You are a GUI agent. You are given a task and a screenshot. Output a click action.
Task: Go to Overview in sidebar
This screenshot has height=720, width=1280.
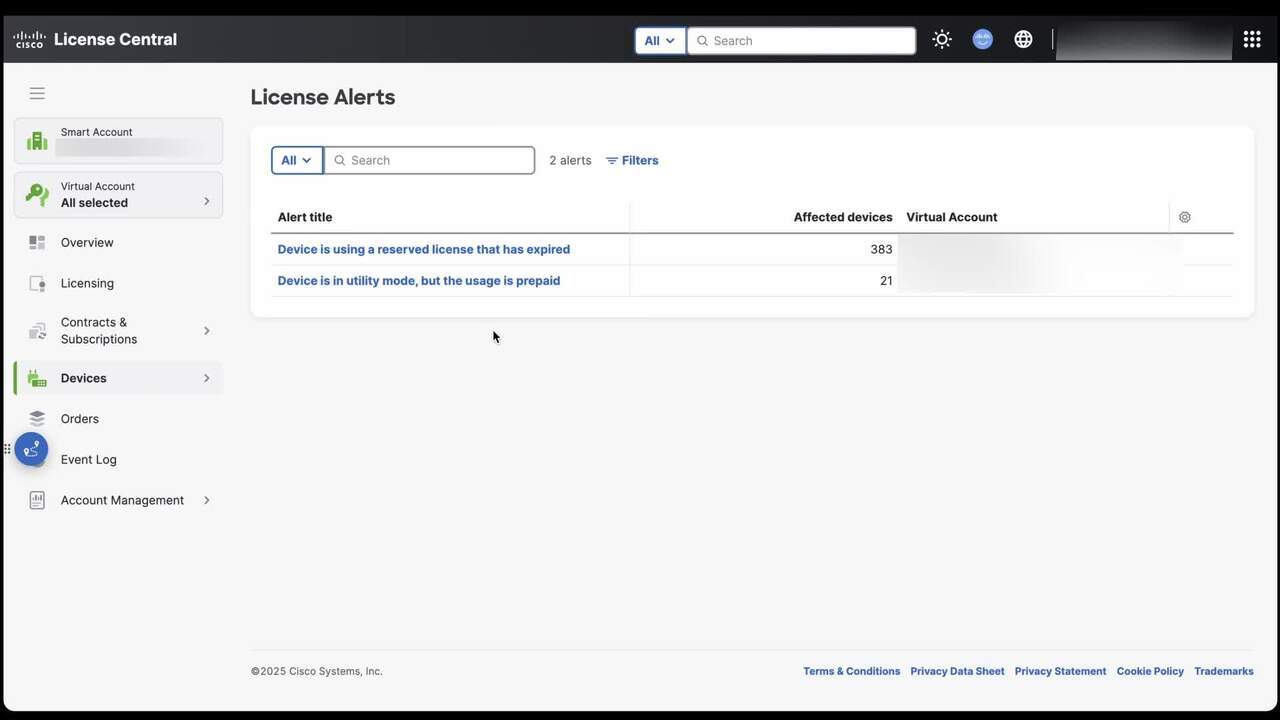[87, 243]
